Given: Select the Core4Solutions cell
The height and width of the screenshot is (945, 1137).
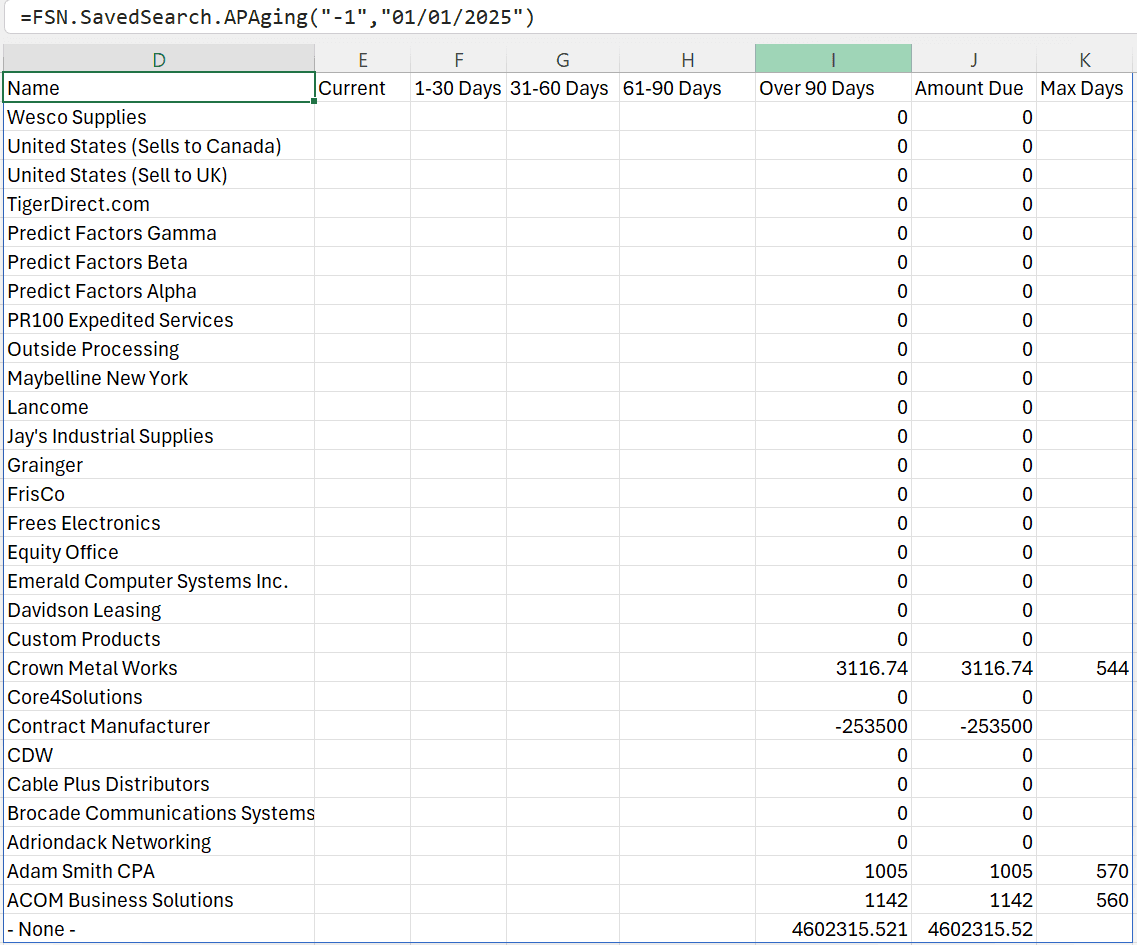Looking at the screenshot, I should click(x=159, y=697).
